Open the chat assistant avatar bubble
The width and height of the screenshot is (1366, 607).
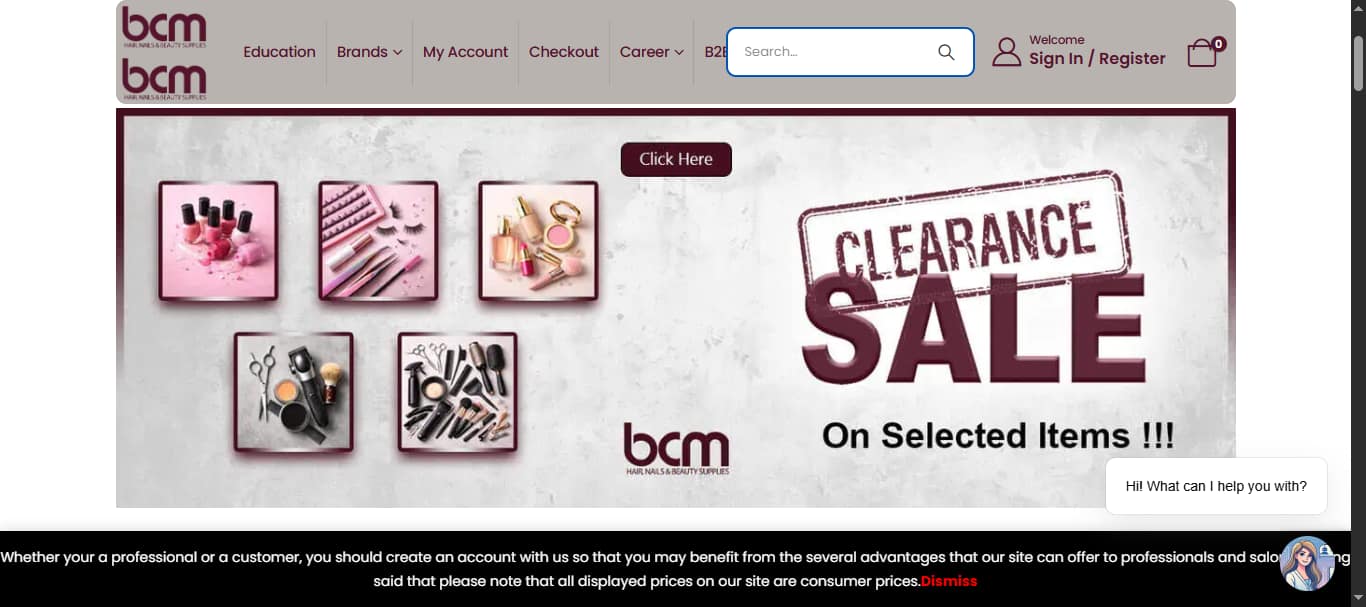point(1307,563)
